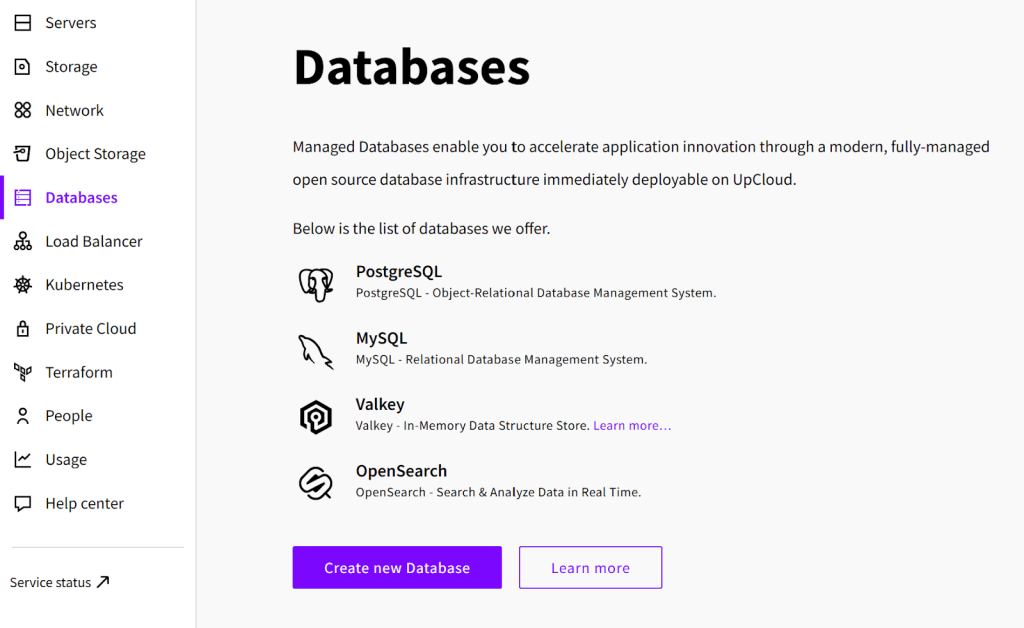Go to Private Cloud
1024x628 pixels.
coord(91,328)
